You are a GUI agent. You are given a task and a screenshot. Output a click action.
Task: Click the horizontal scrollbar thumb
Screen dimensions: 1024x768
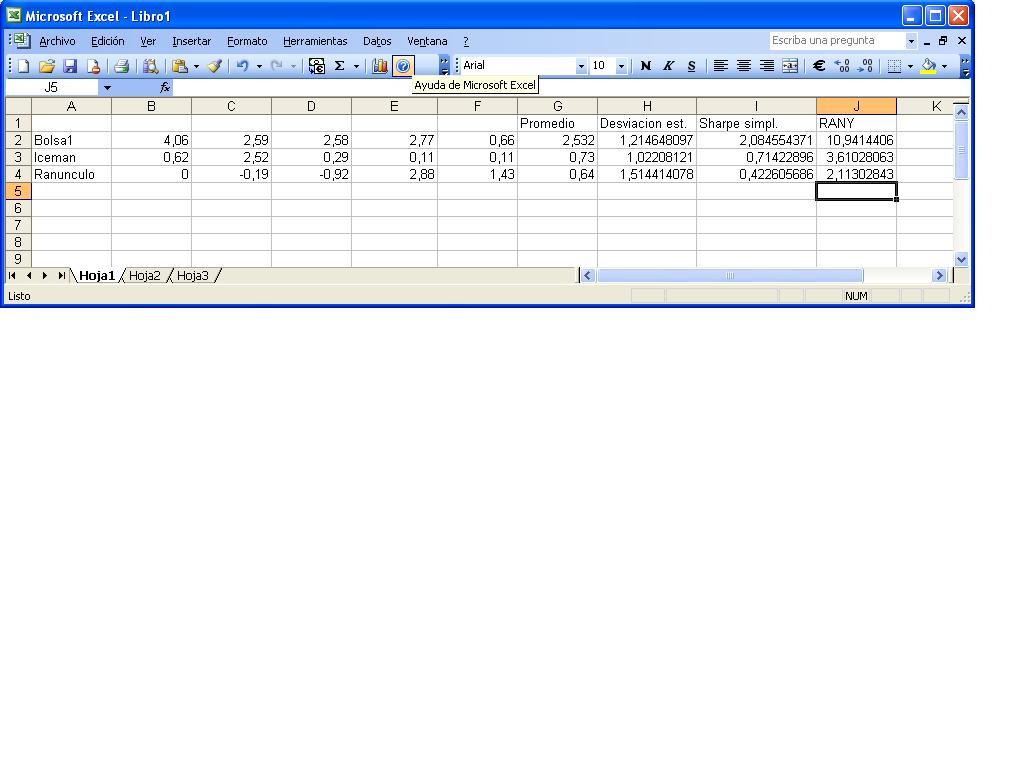click(x=730, y=276)
